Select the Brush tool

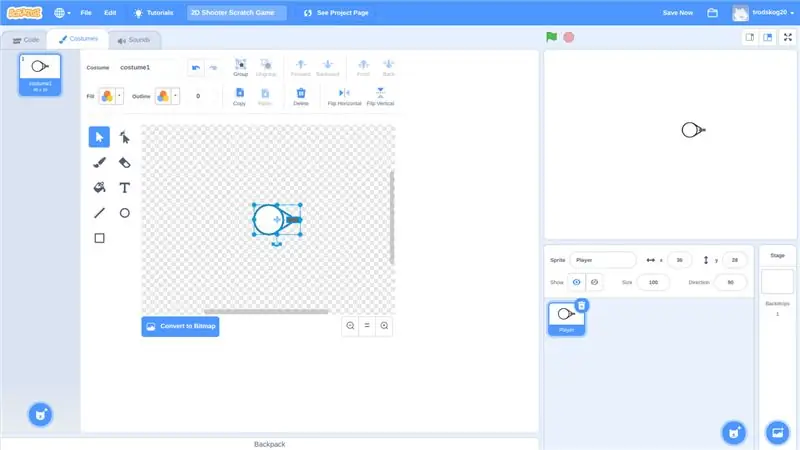[x=99, y=162]
